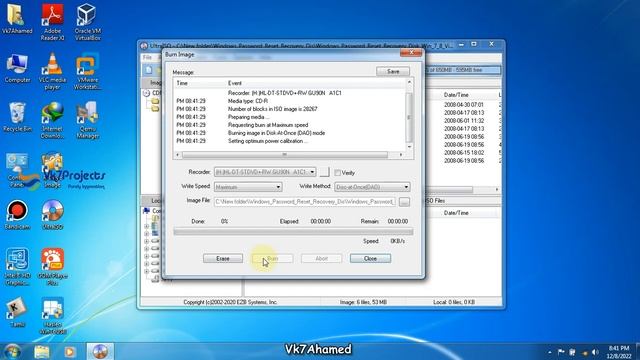This screenshot has height=360, width=640.
Task: Open Oracle VM VirtualBox desktop shortcut
Action: pos(87,22)
